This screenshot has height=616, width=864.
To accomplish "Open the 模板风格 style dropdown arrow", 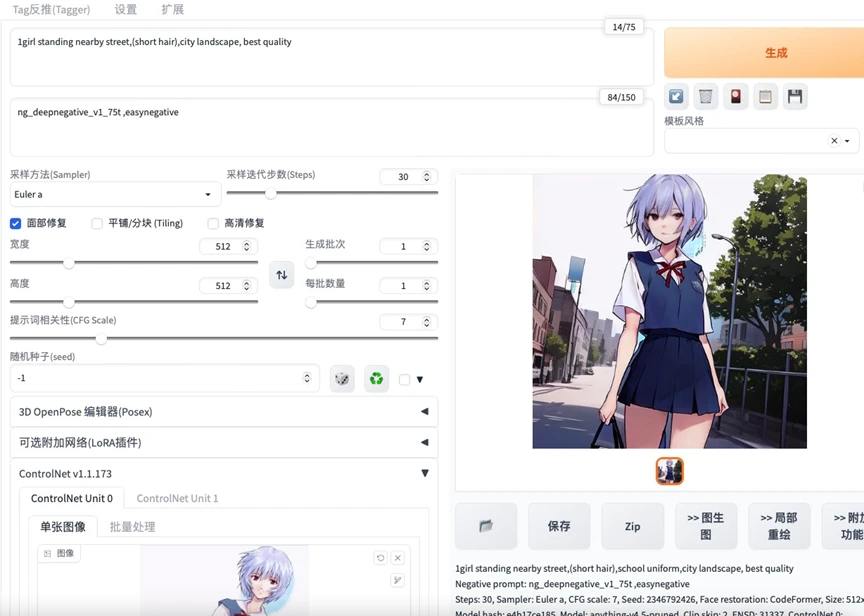I will click(847, 141).
